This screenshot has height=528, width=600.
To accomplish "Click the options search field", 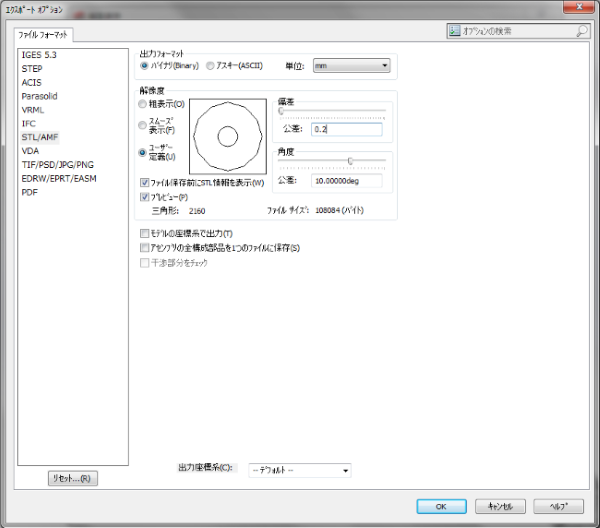I will [x=518, y=31].
